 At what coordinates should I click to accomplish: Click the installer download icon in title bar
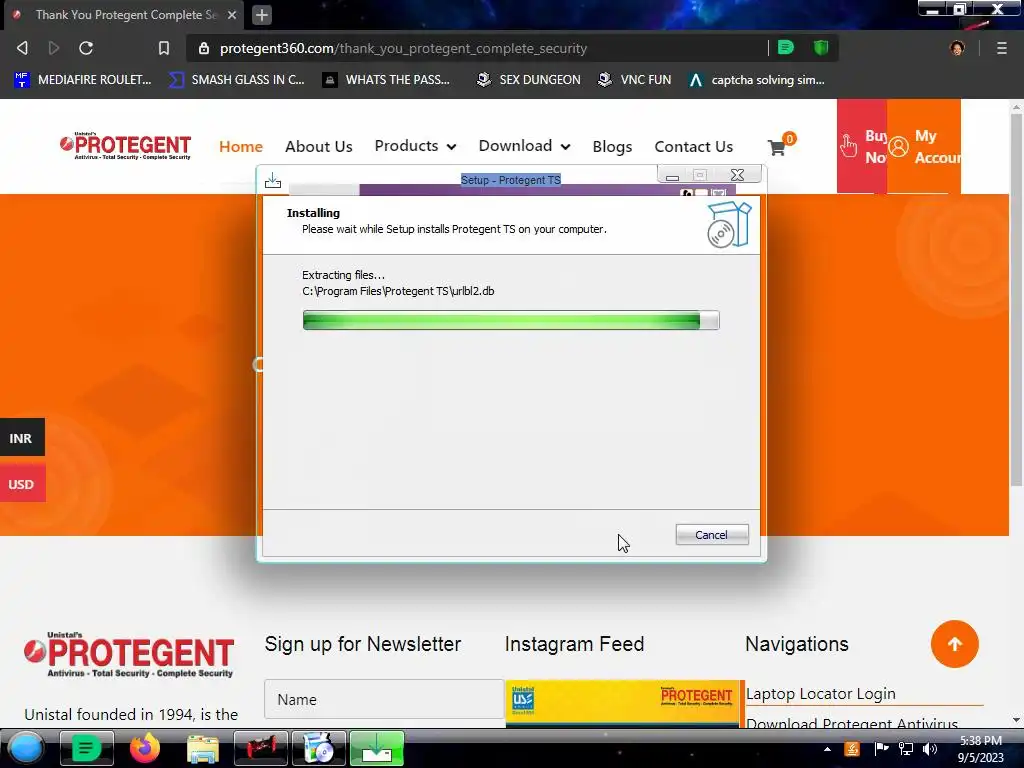click(273, 180)
